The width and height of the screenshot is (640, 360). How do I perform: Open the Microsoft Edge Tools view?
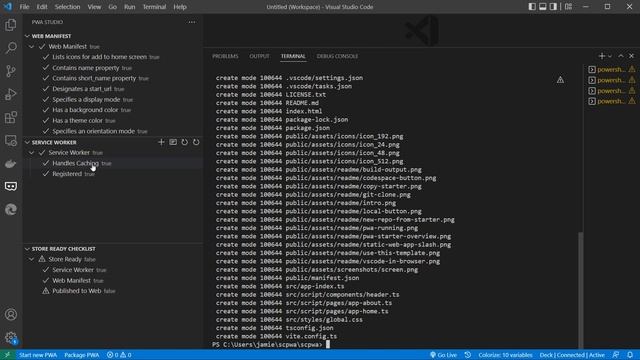coord(11,209)
